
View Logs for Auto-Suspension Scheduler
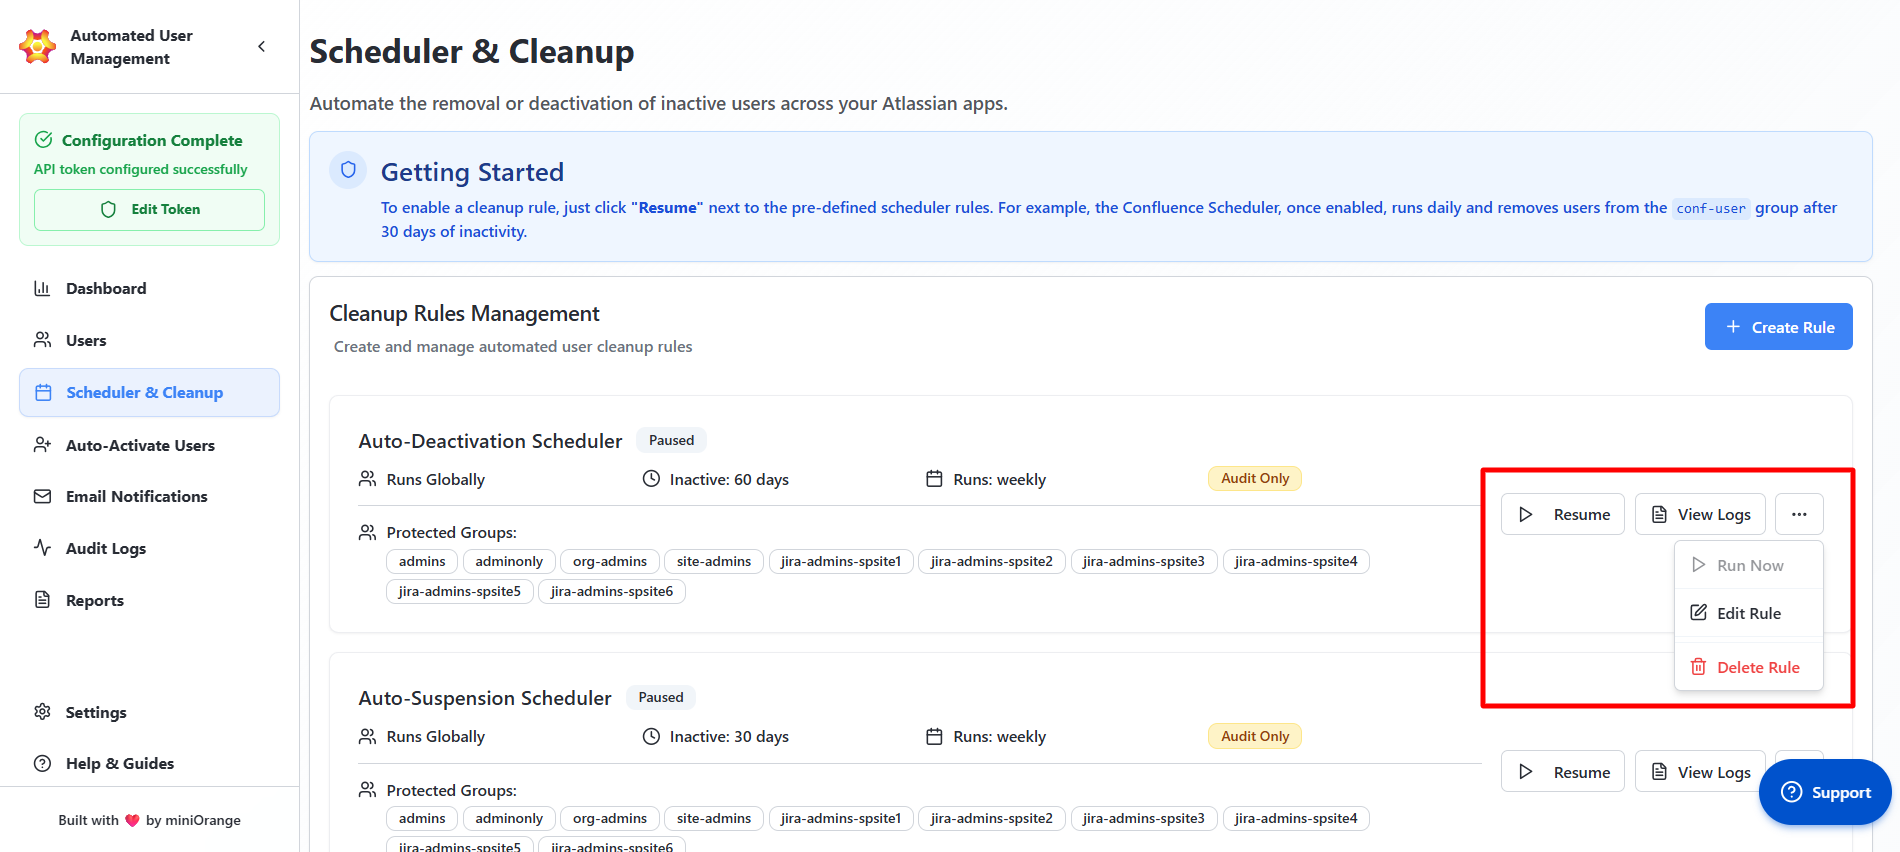tap(1700, 772)
